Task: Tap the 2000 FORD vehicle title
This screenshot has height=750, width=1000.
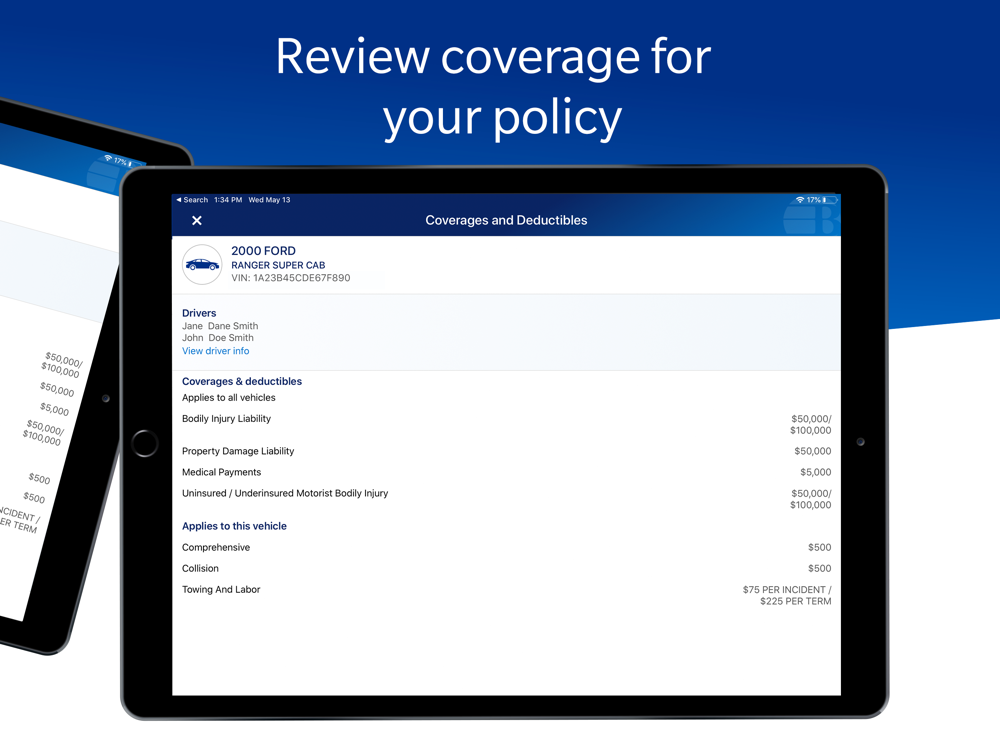Action: click(263, 251)
